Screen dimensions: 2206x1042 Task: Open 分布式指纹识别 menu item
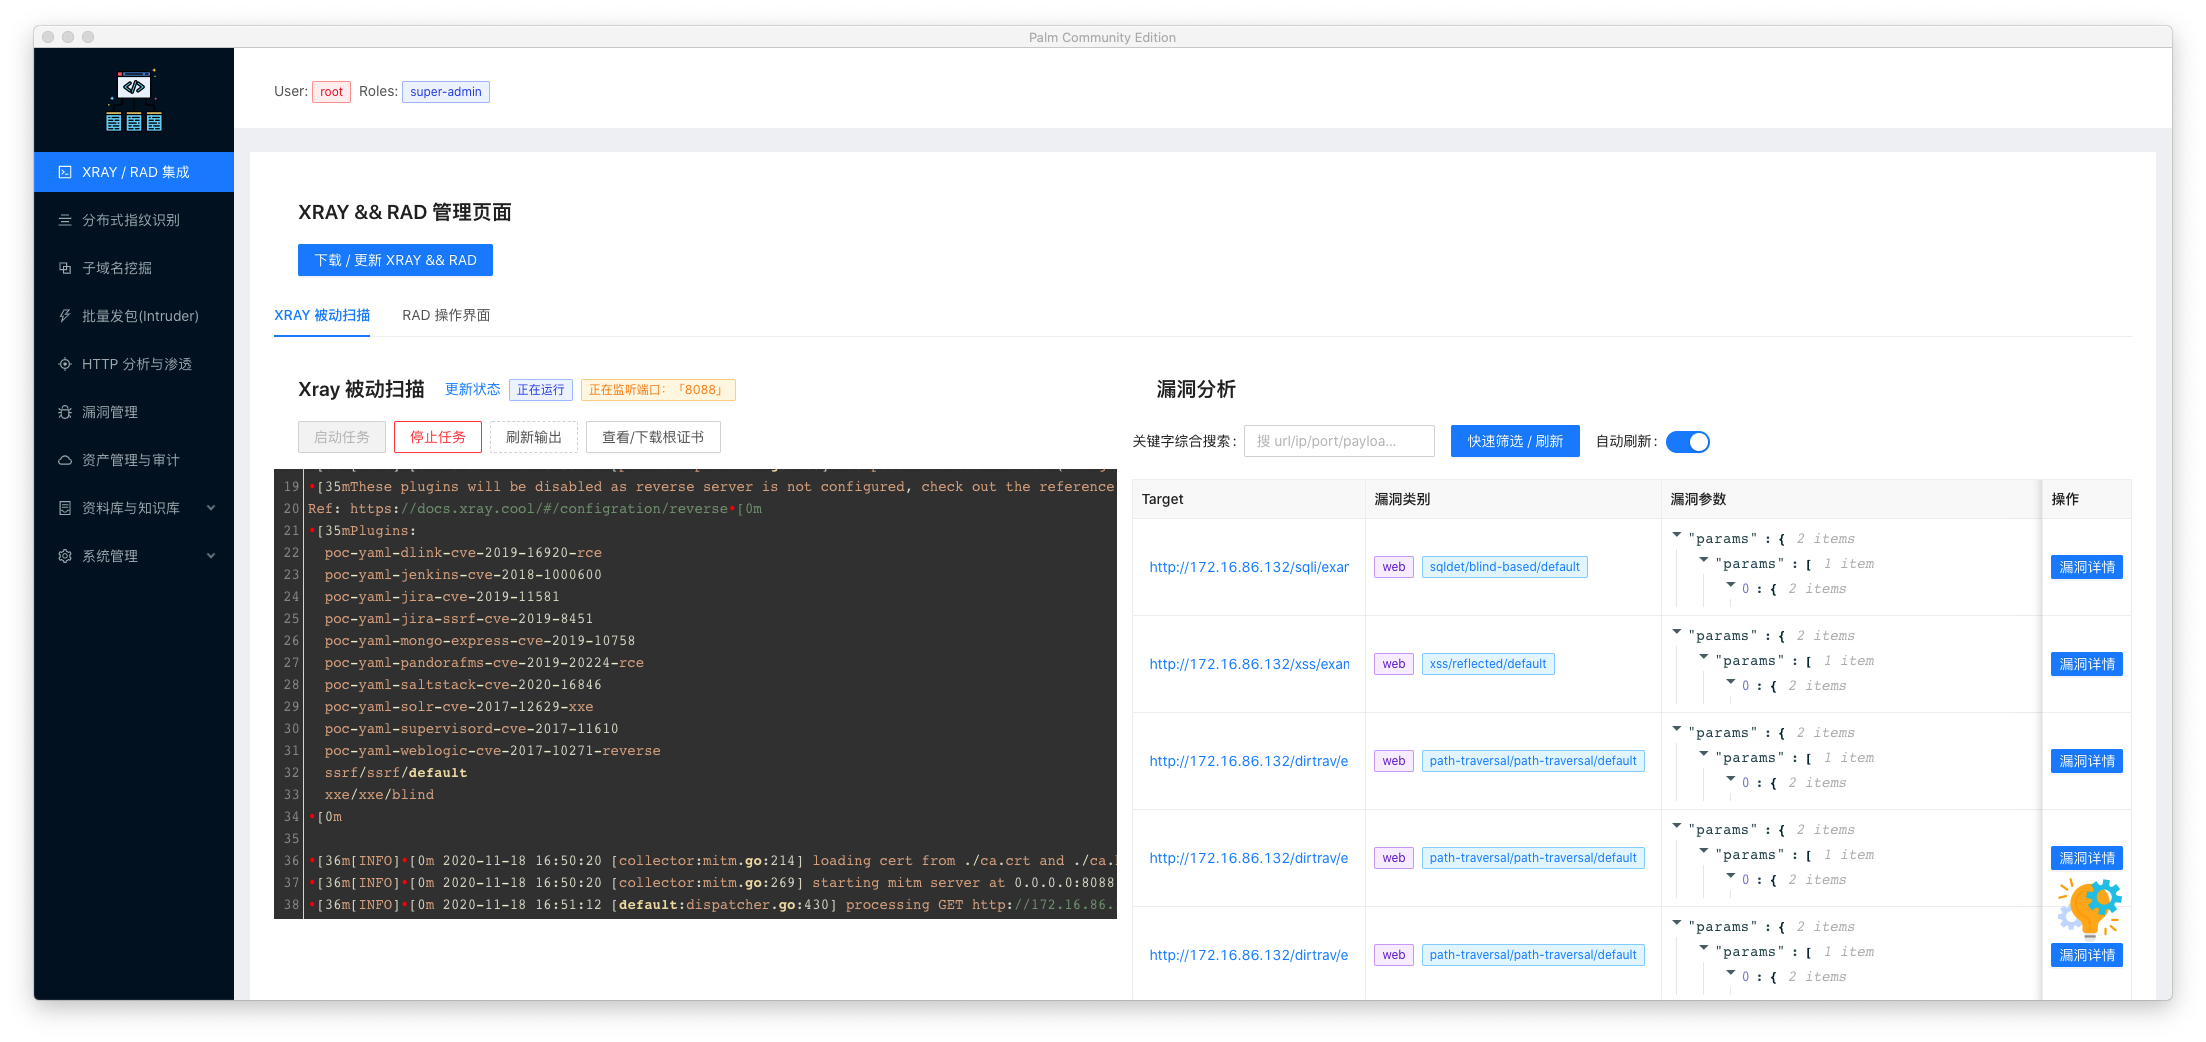[134, 220]
